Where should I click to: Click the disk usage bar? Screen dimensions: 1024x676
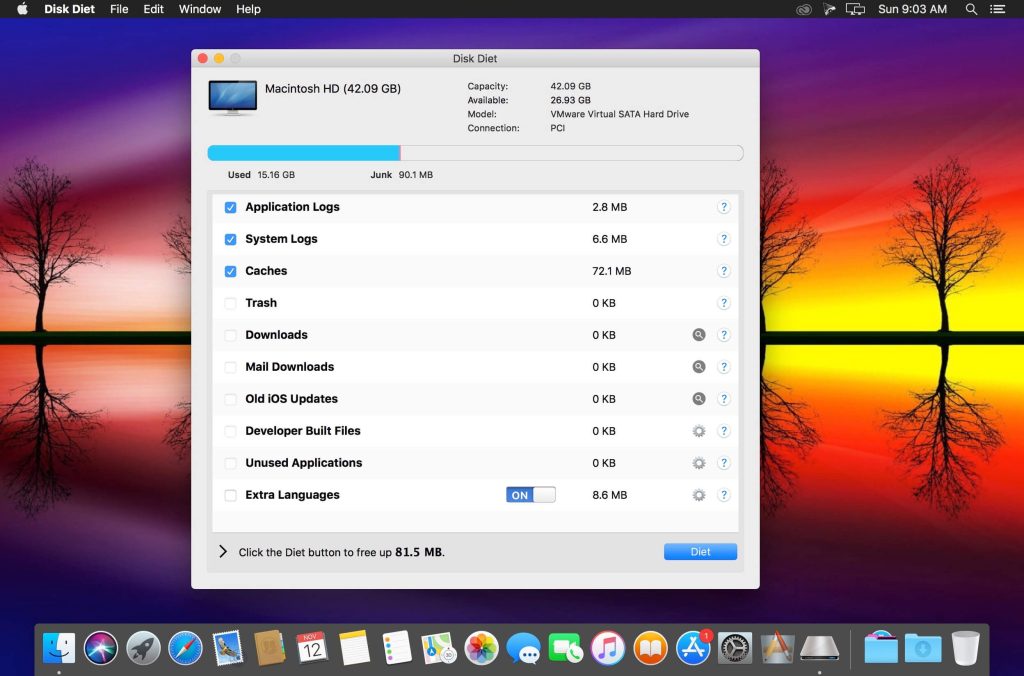(475, 153)
